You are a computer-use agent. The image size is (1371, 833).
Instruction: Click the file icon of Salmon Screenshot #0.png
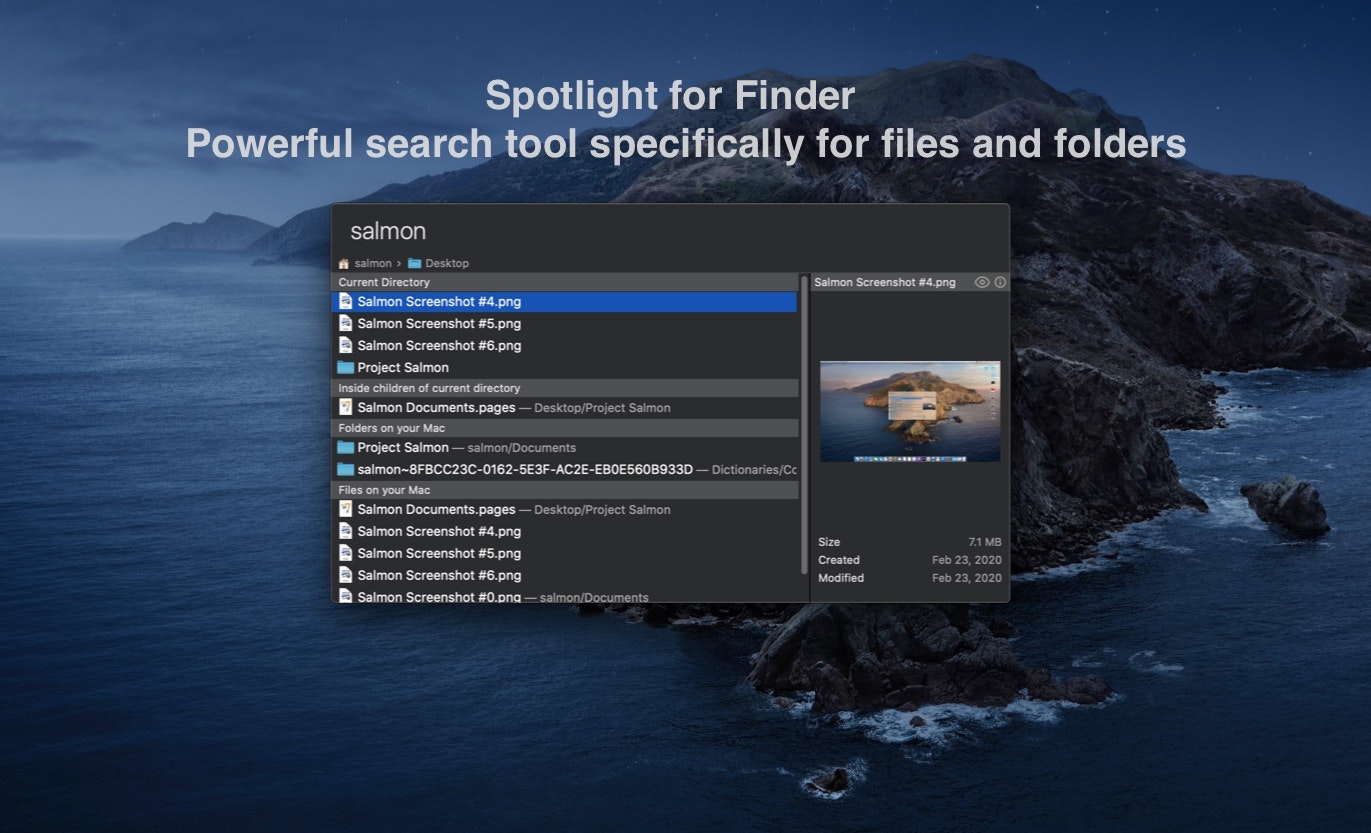(x=346, y=597)
